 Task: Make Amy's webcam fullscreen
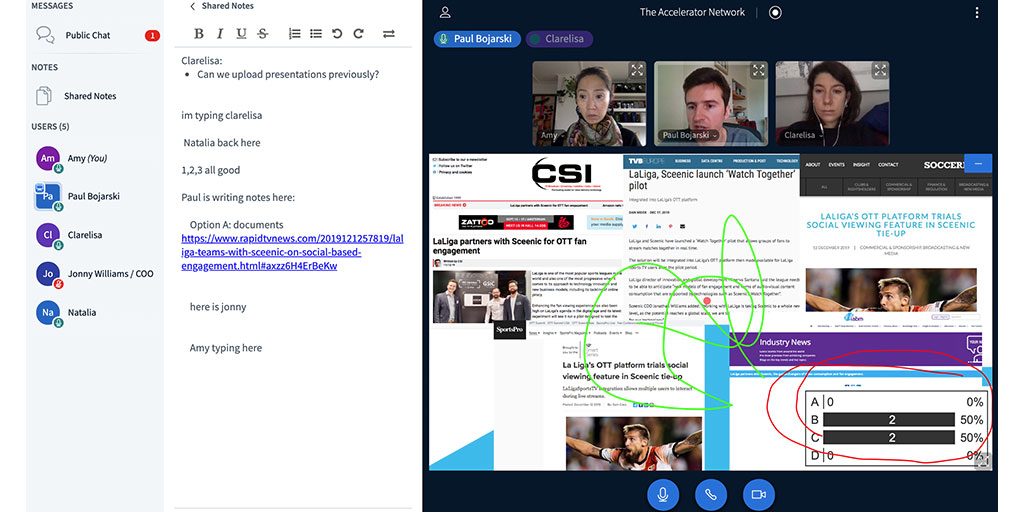click(x=637, y=71)
